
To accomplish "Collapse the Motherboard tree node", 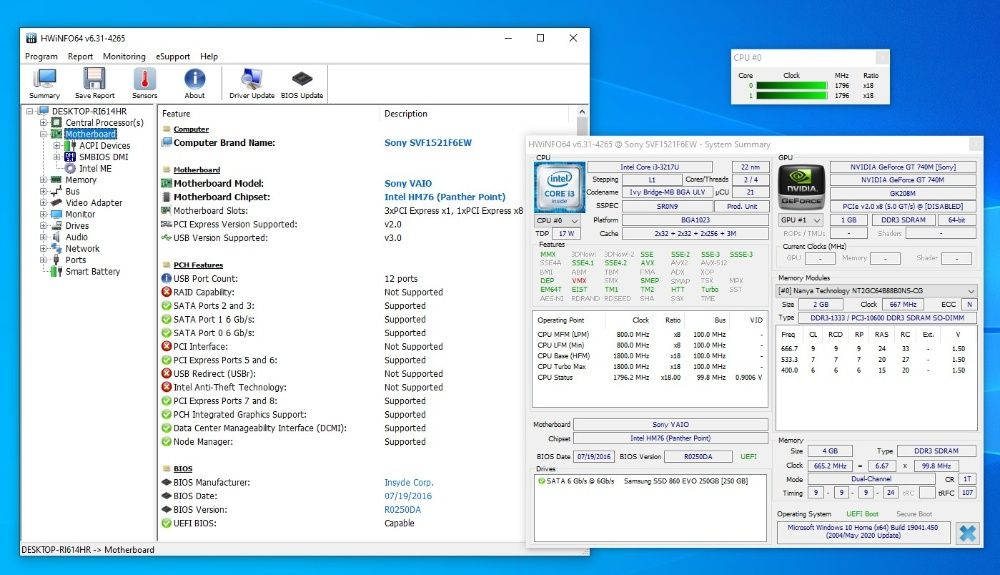I will pos(43,134).
